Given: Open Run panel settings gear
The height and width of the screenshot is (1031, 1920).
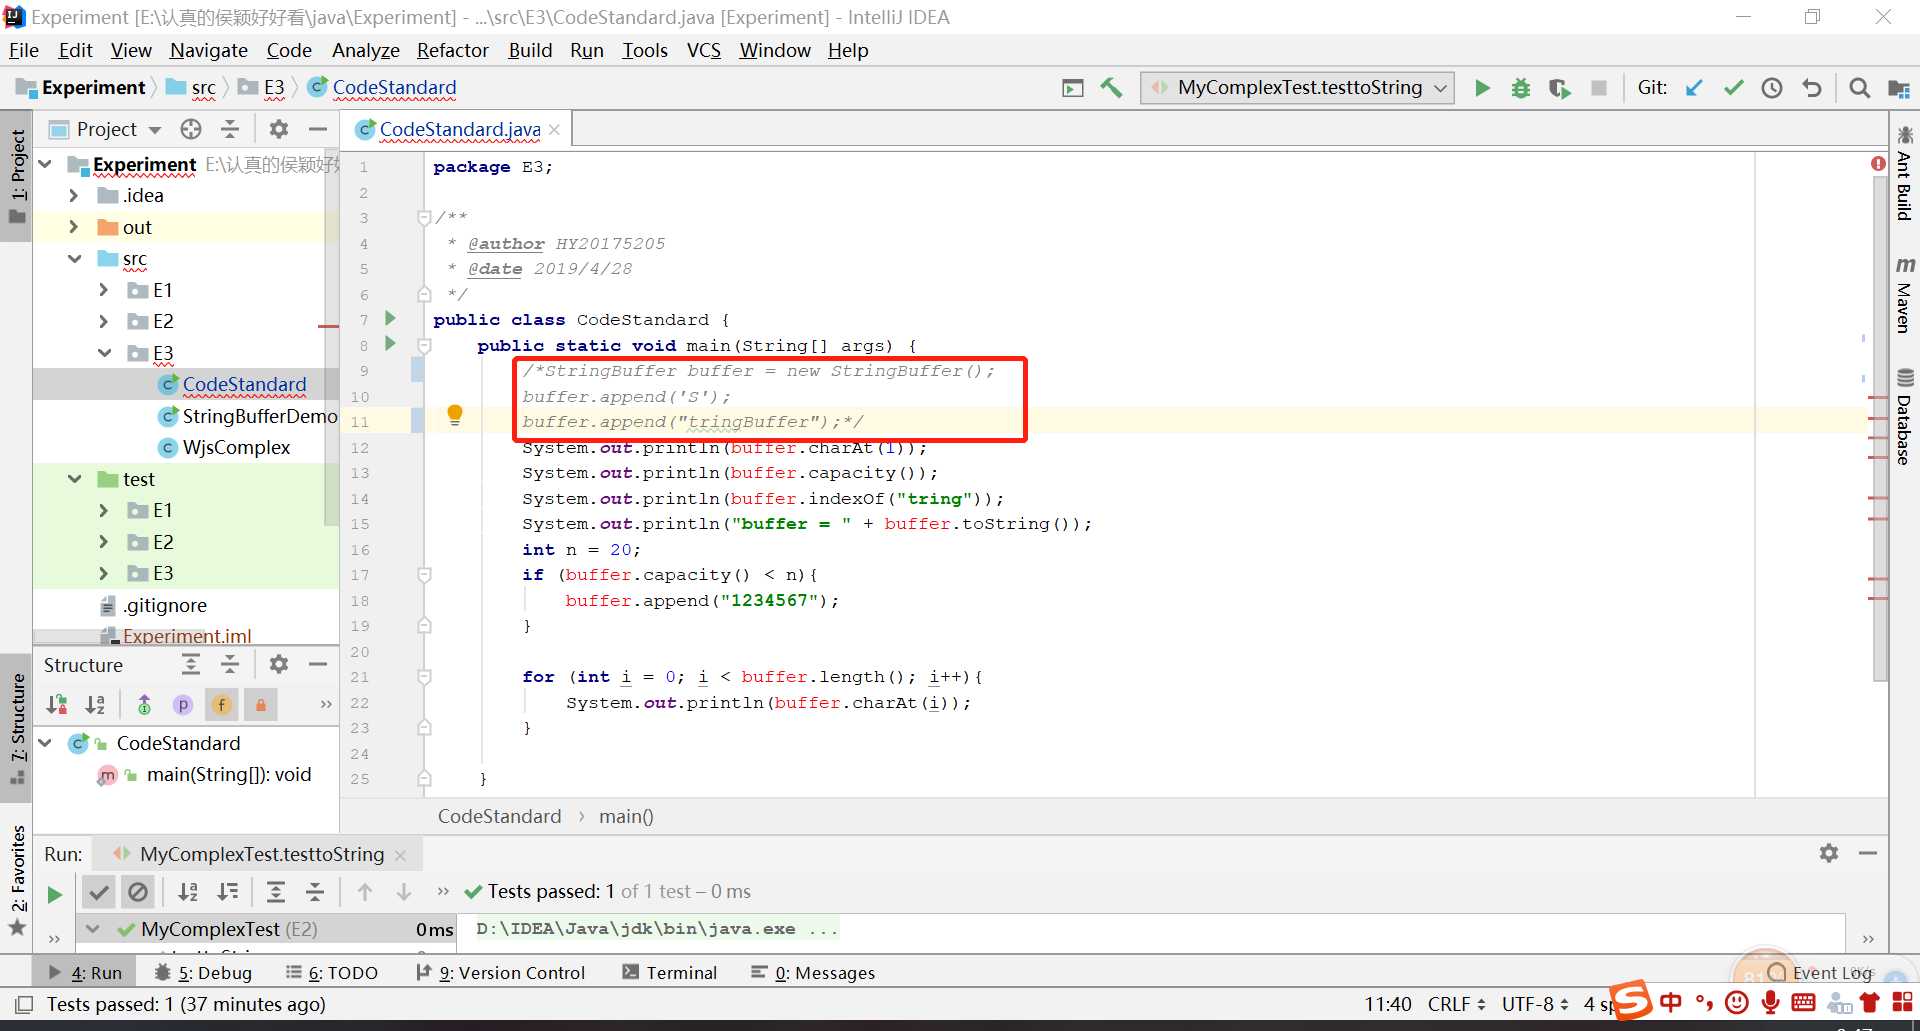Looking at the screenshot, I should [1829, 853].
